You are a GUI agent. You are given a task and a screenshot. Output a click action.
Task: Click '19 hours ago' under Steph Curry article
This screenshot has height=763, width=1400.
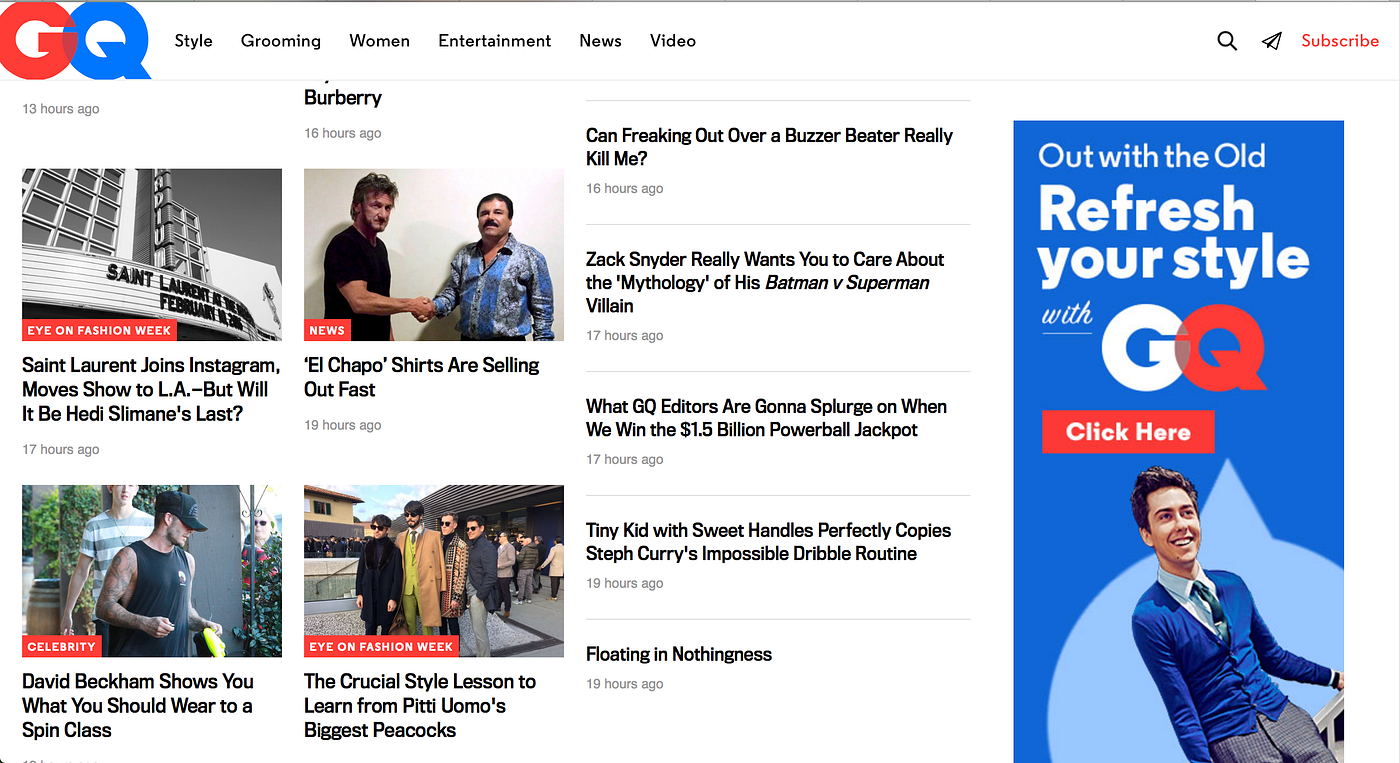tap(625, 583)
